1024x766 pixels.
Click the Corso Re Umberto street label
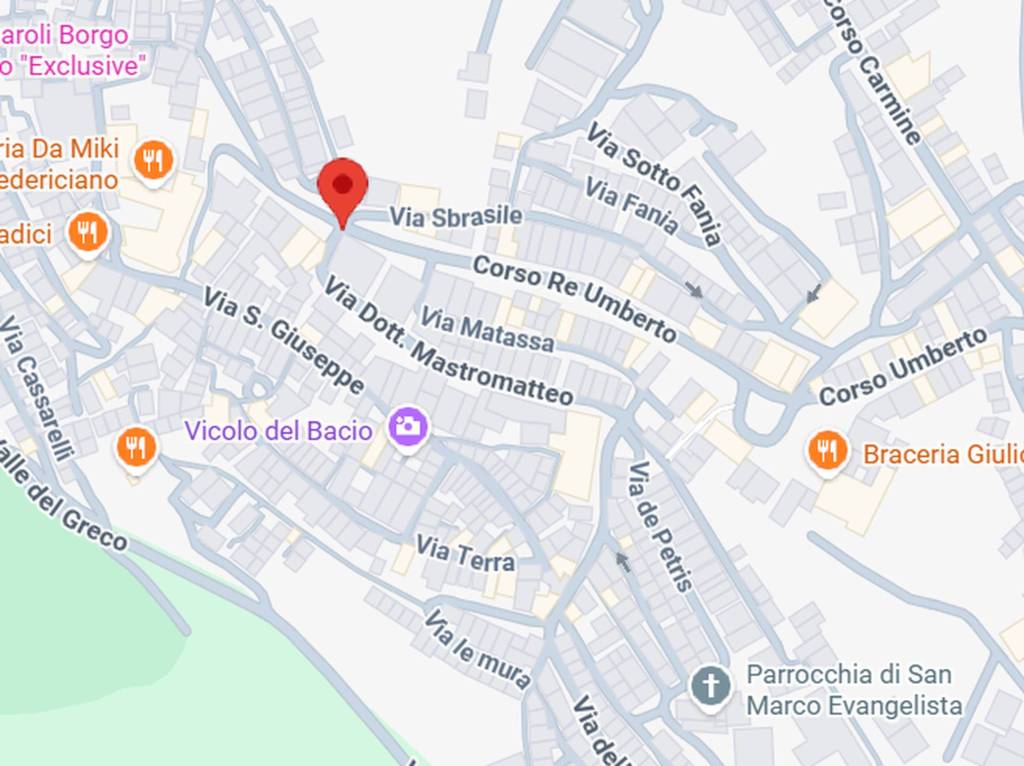click(575, 298)
